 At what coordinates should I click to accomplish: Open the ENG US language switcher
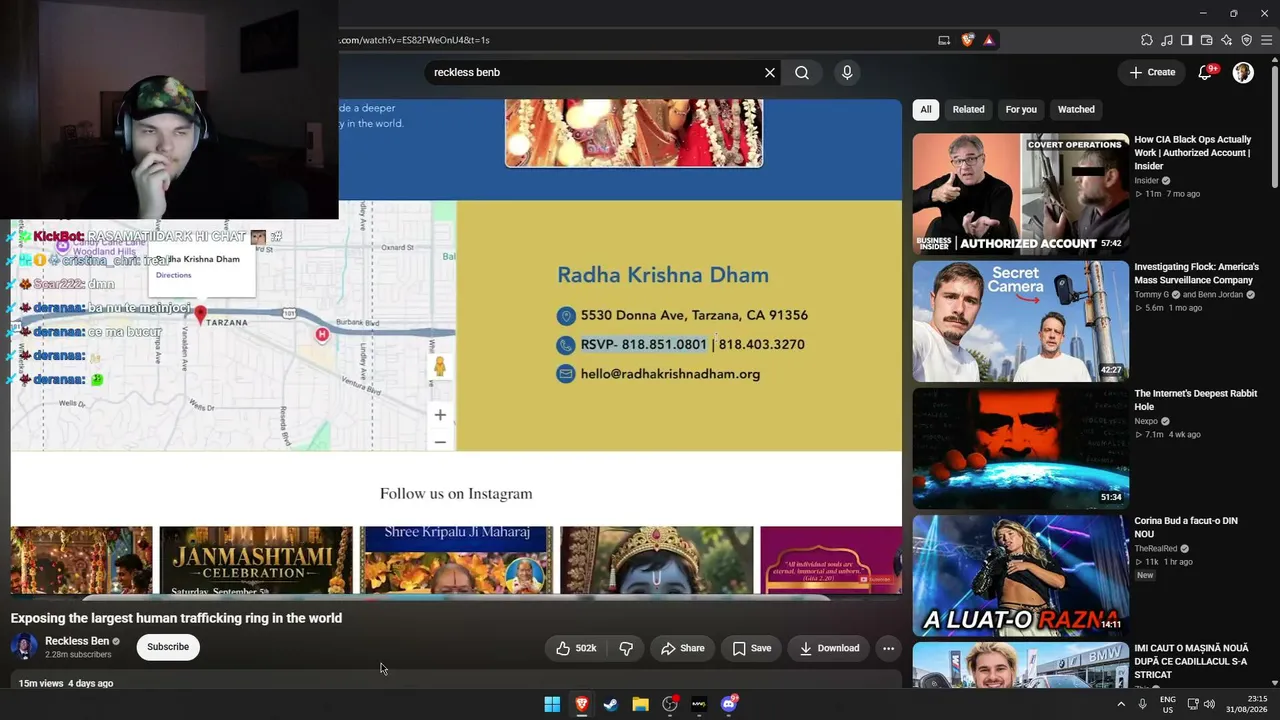tap(1168, 704)
